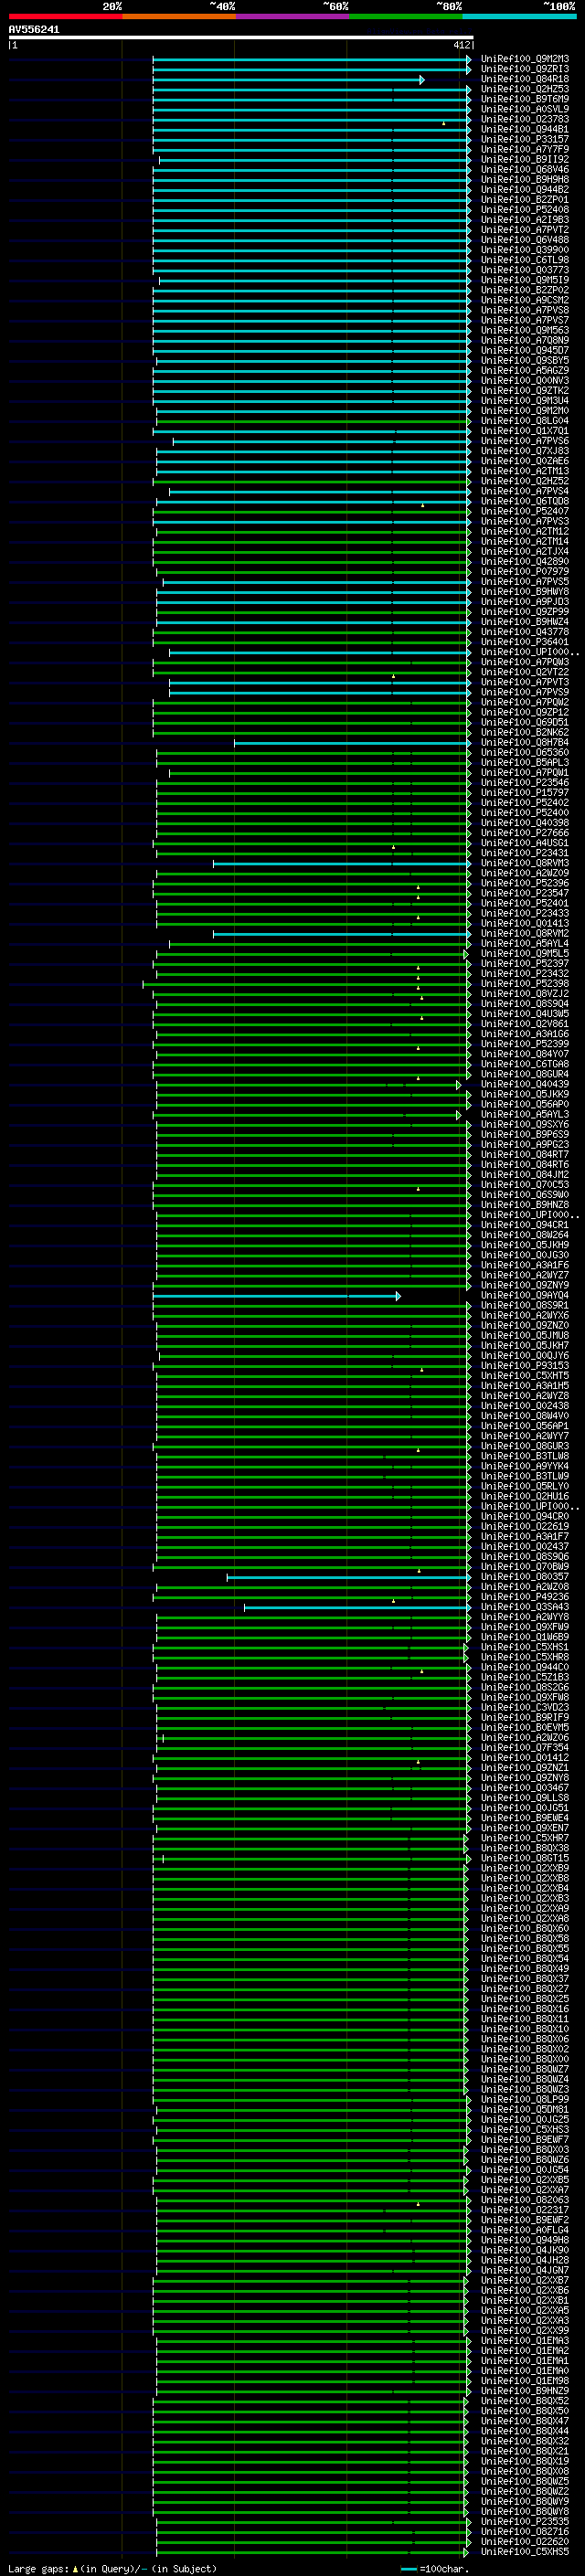The width and height of the screenshot is (585, 2576).
Task: Click the yellow large-gap marker on the O23783 row
Action: [x=444, y=123]
